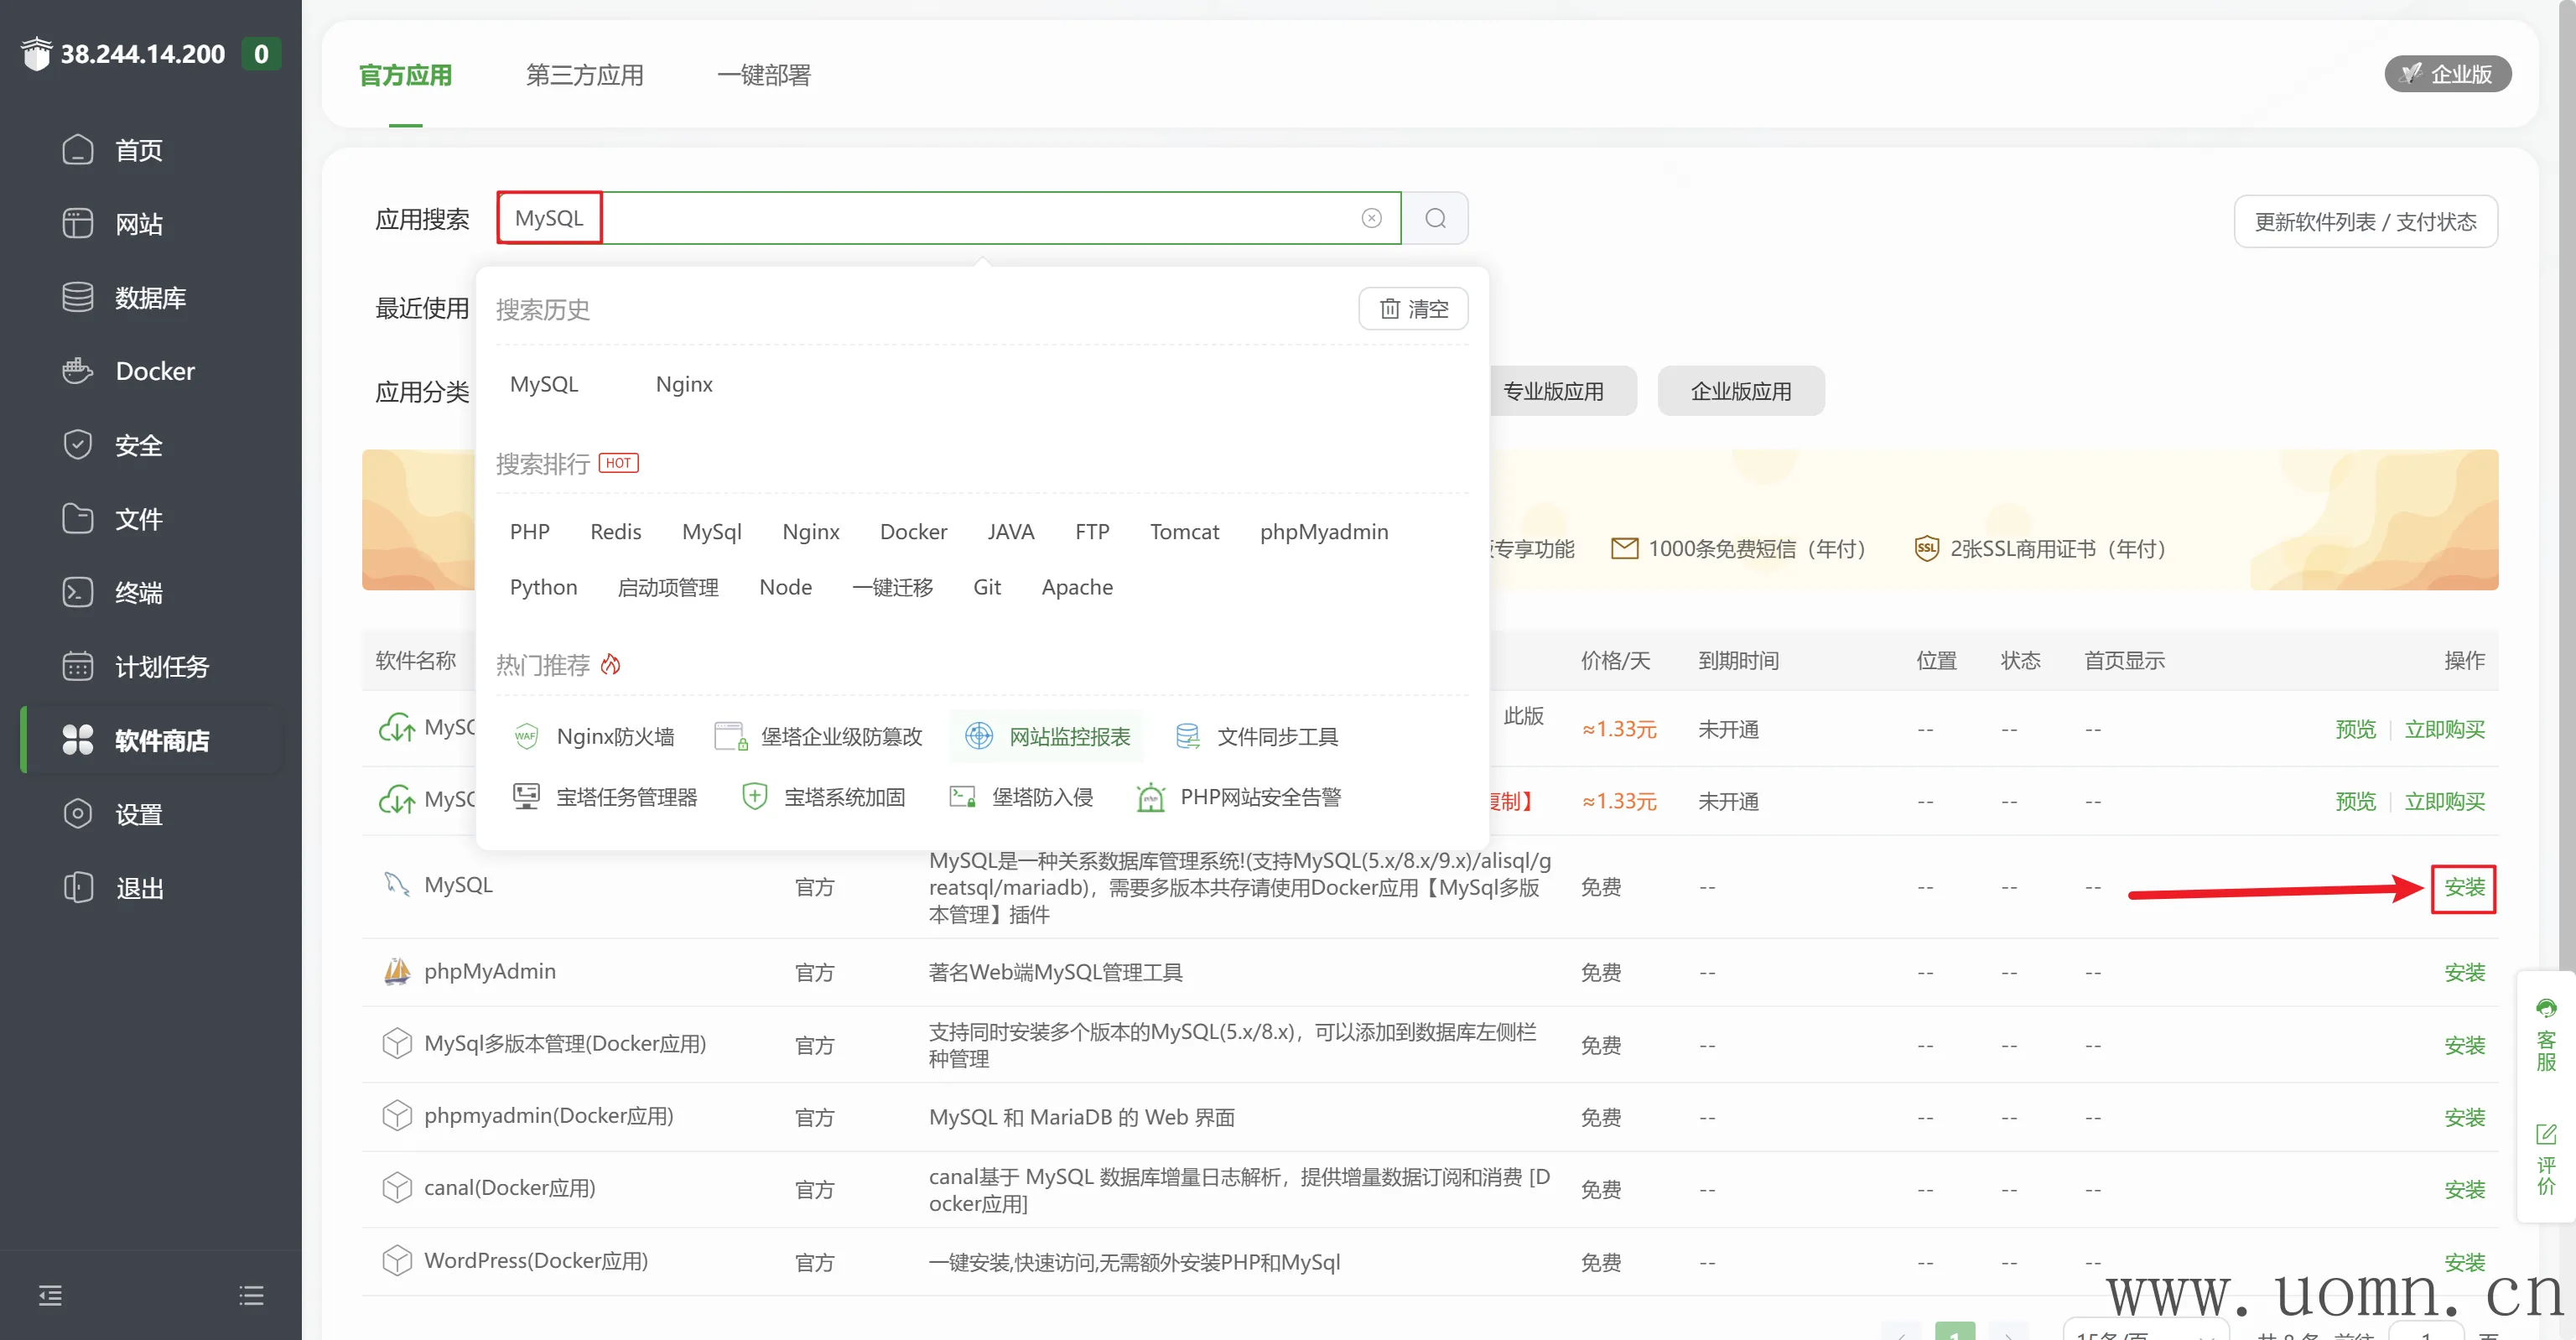Image resolution: width=2576 pixels, height=1340 pixels.
Task: Pick Nginx from search history
Action: 683,384
